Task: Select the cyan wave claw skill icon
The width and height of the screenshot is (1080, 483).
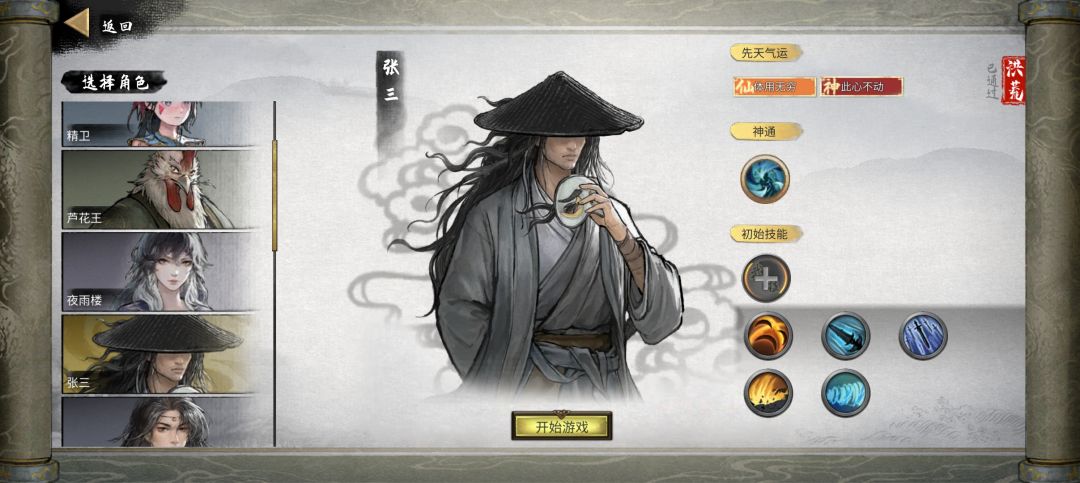Action: (x=846, y=393)
